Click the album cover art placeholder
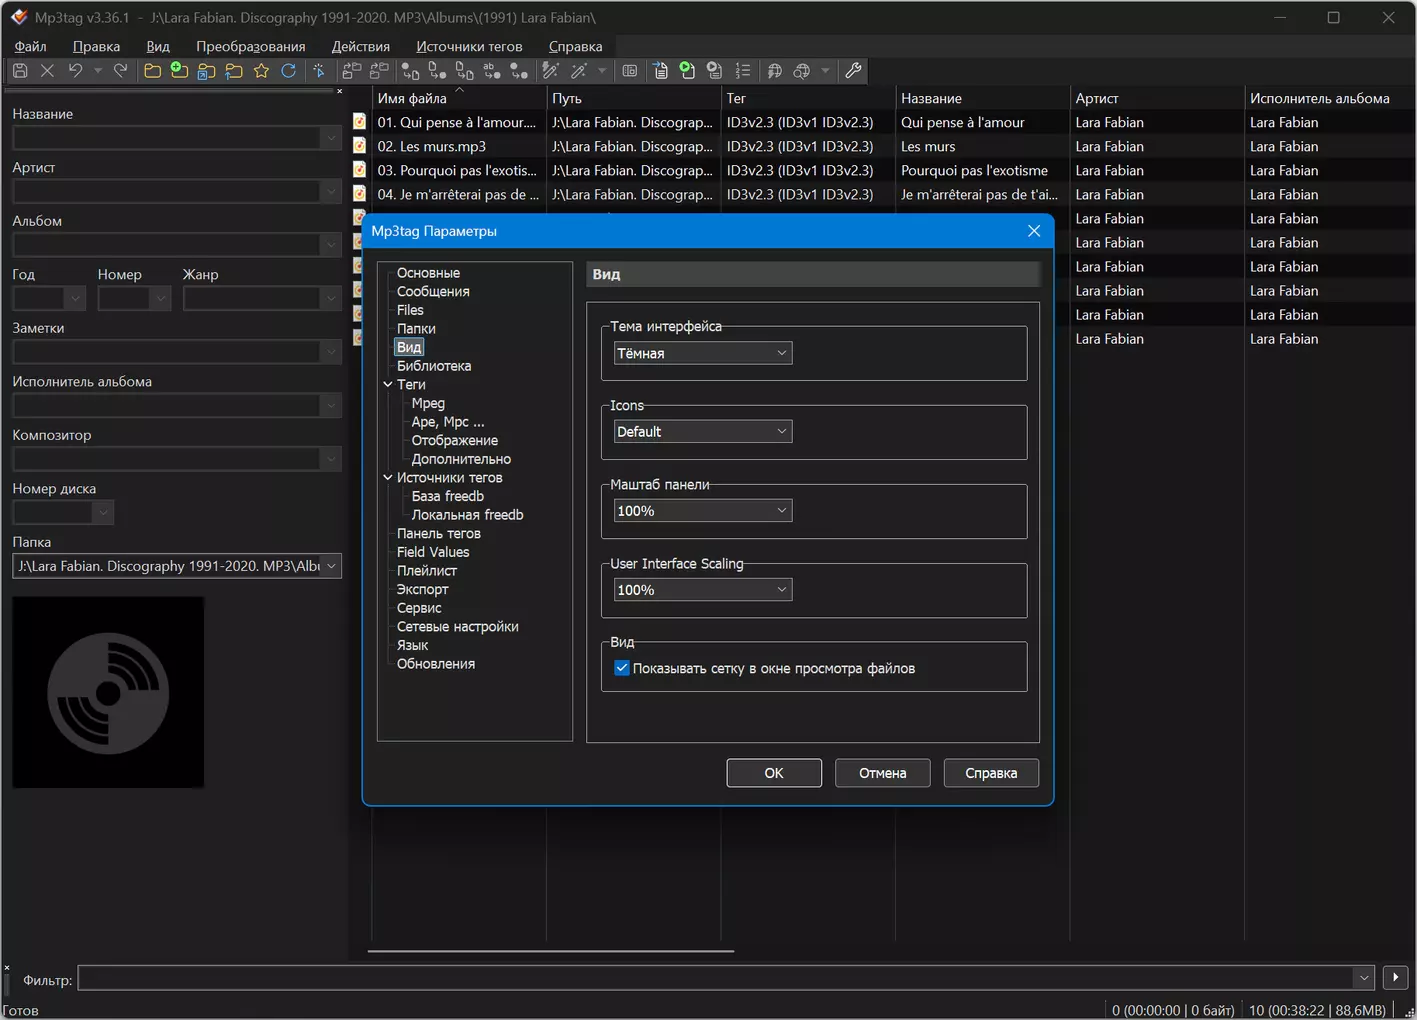 pyautogui.click(x=108, y=692)
